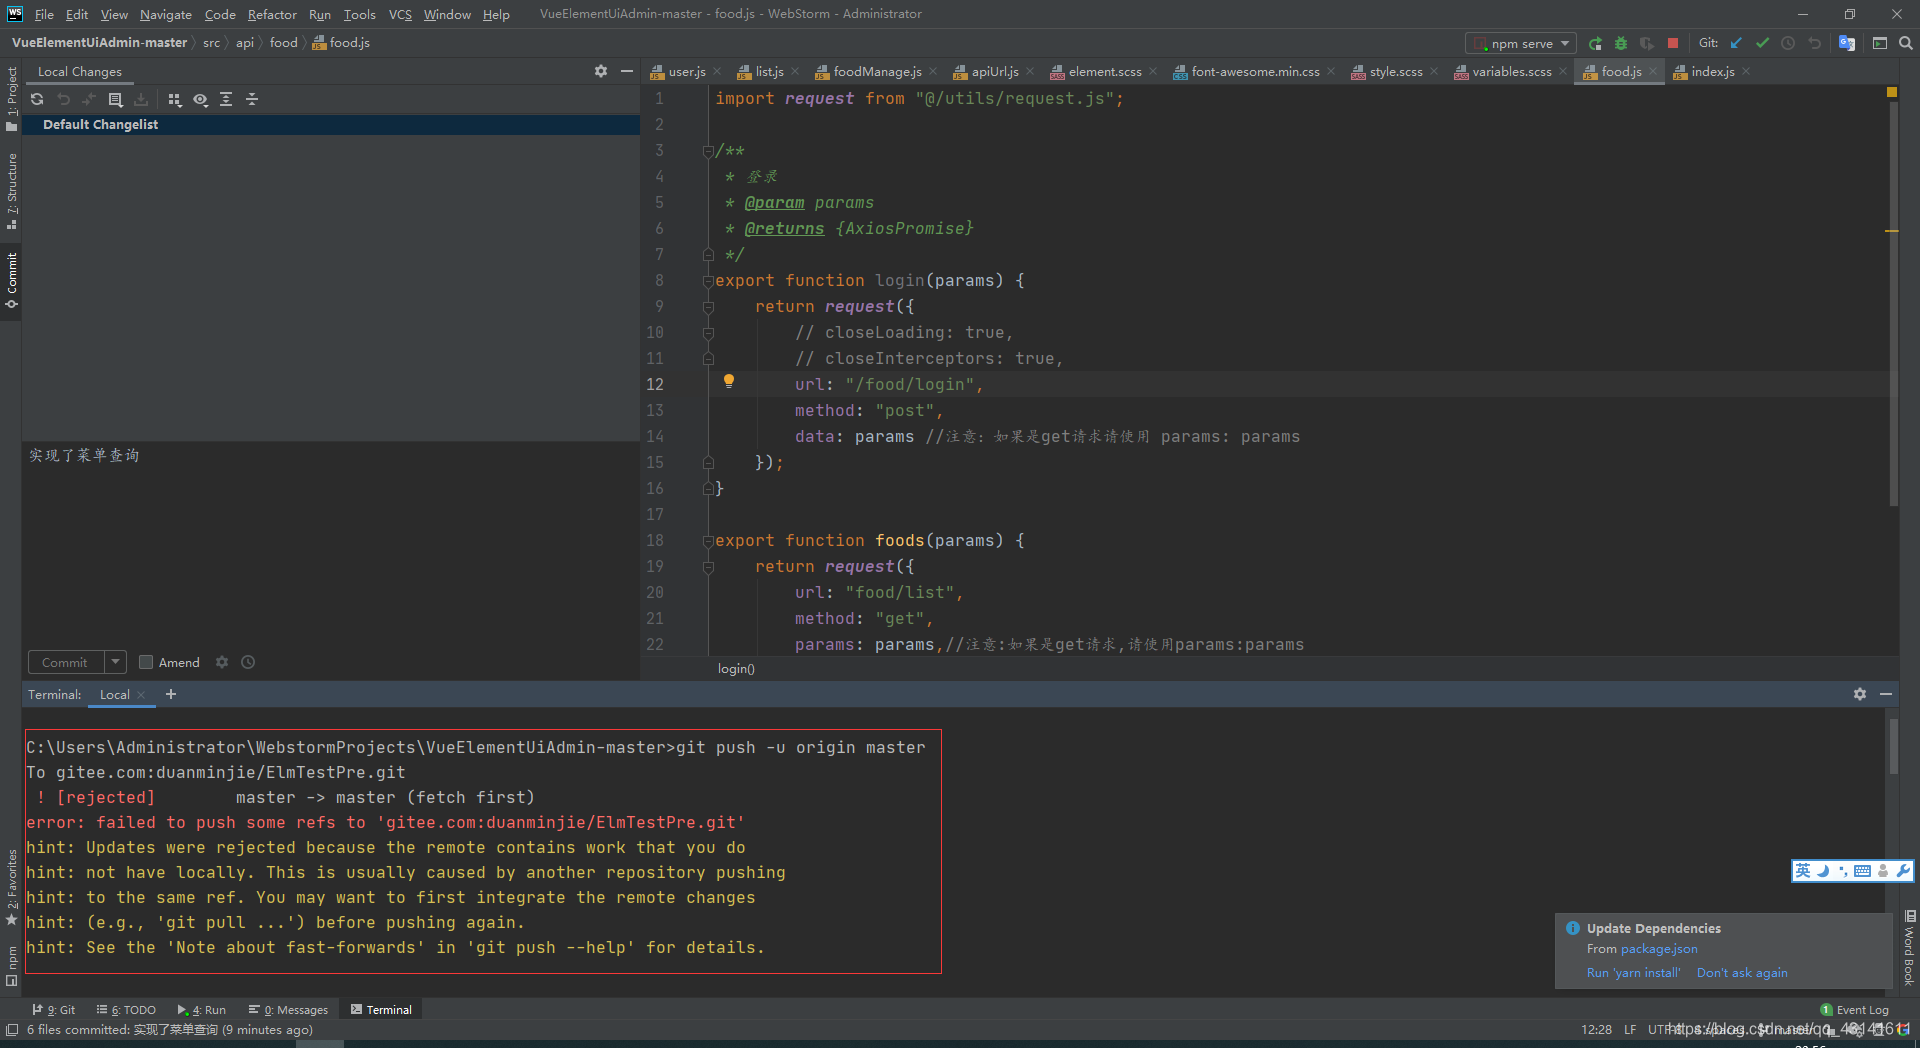The width and height of the screenshot is (1920, 1048).
Task: Open the npm serve run configuration dropdown
Action: pyautogui.click(x=1521, y=43)
